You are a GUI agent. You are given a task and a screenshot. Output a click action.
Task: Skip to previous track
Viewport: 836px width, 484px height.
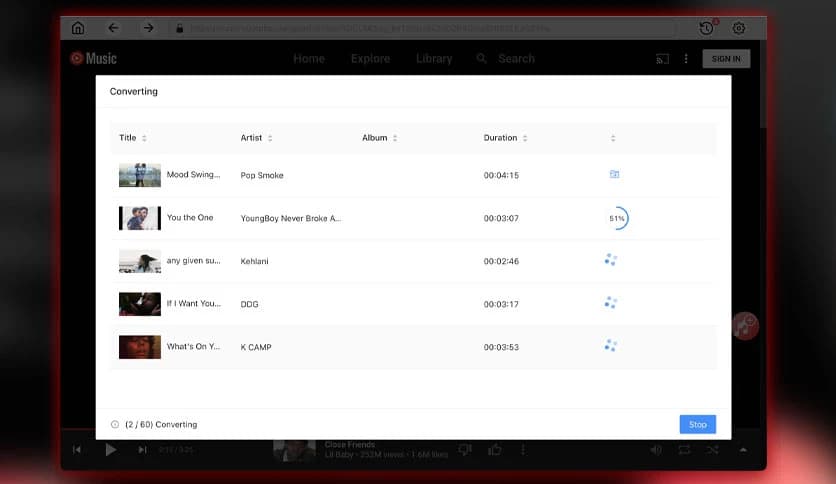[x=77, y=450]
